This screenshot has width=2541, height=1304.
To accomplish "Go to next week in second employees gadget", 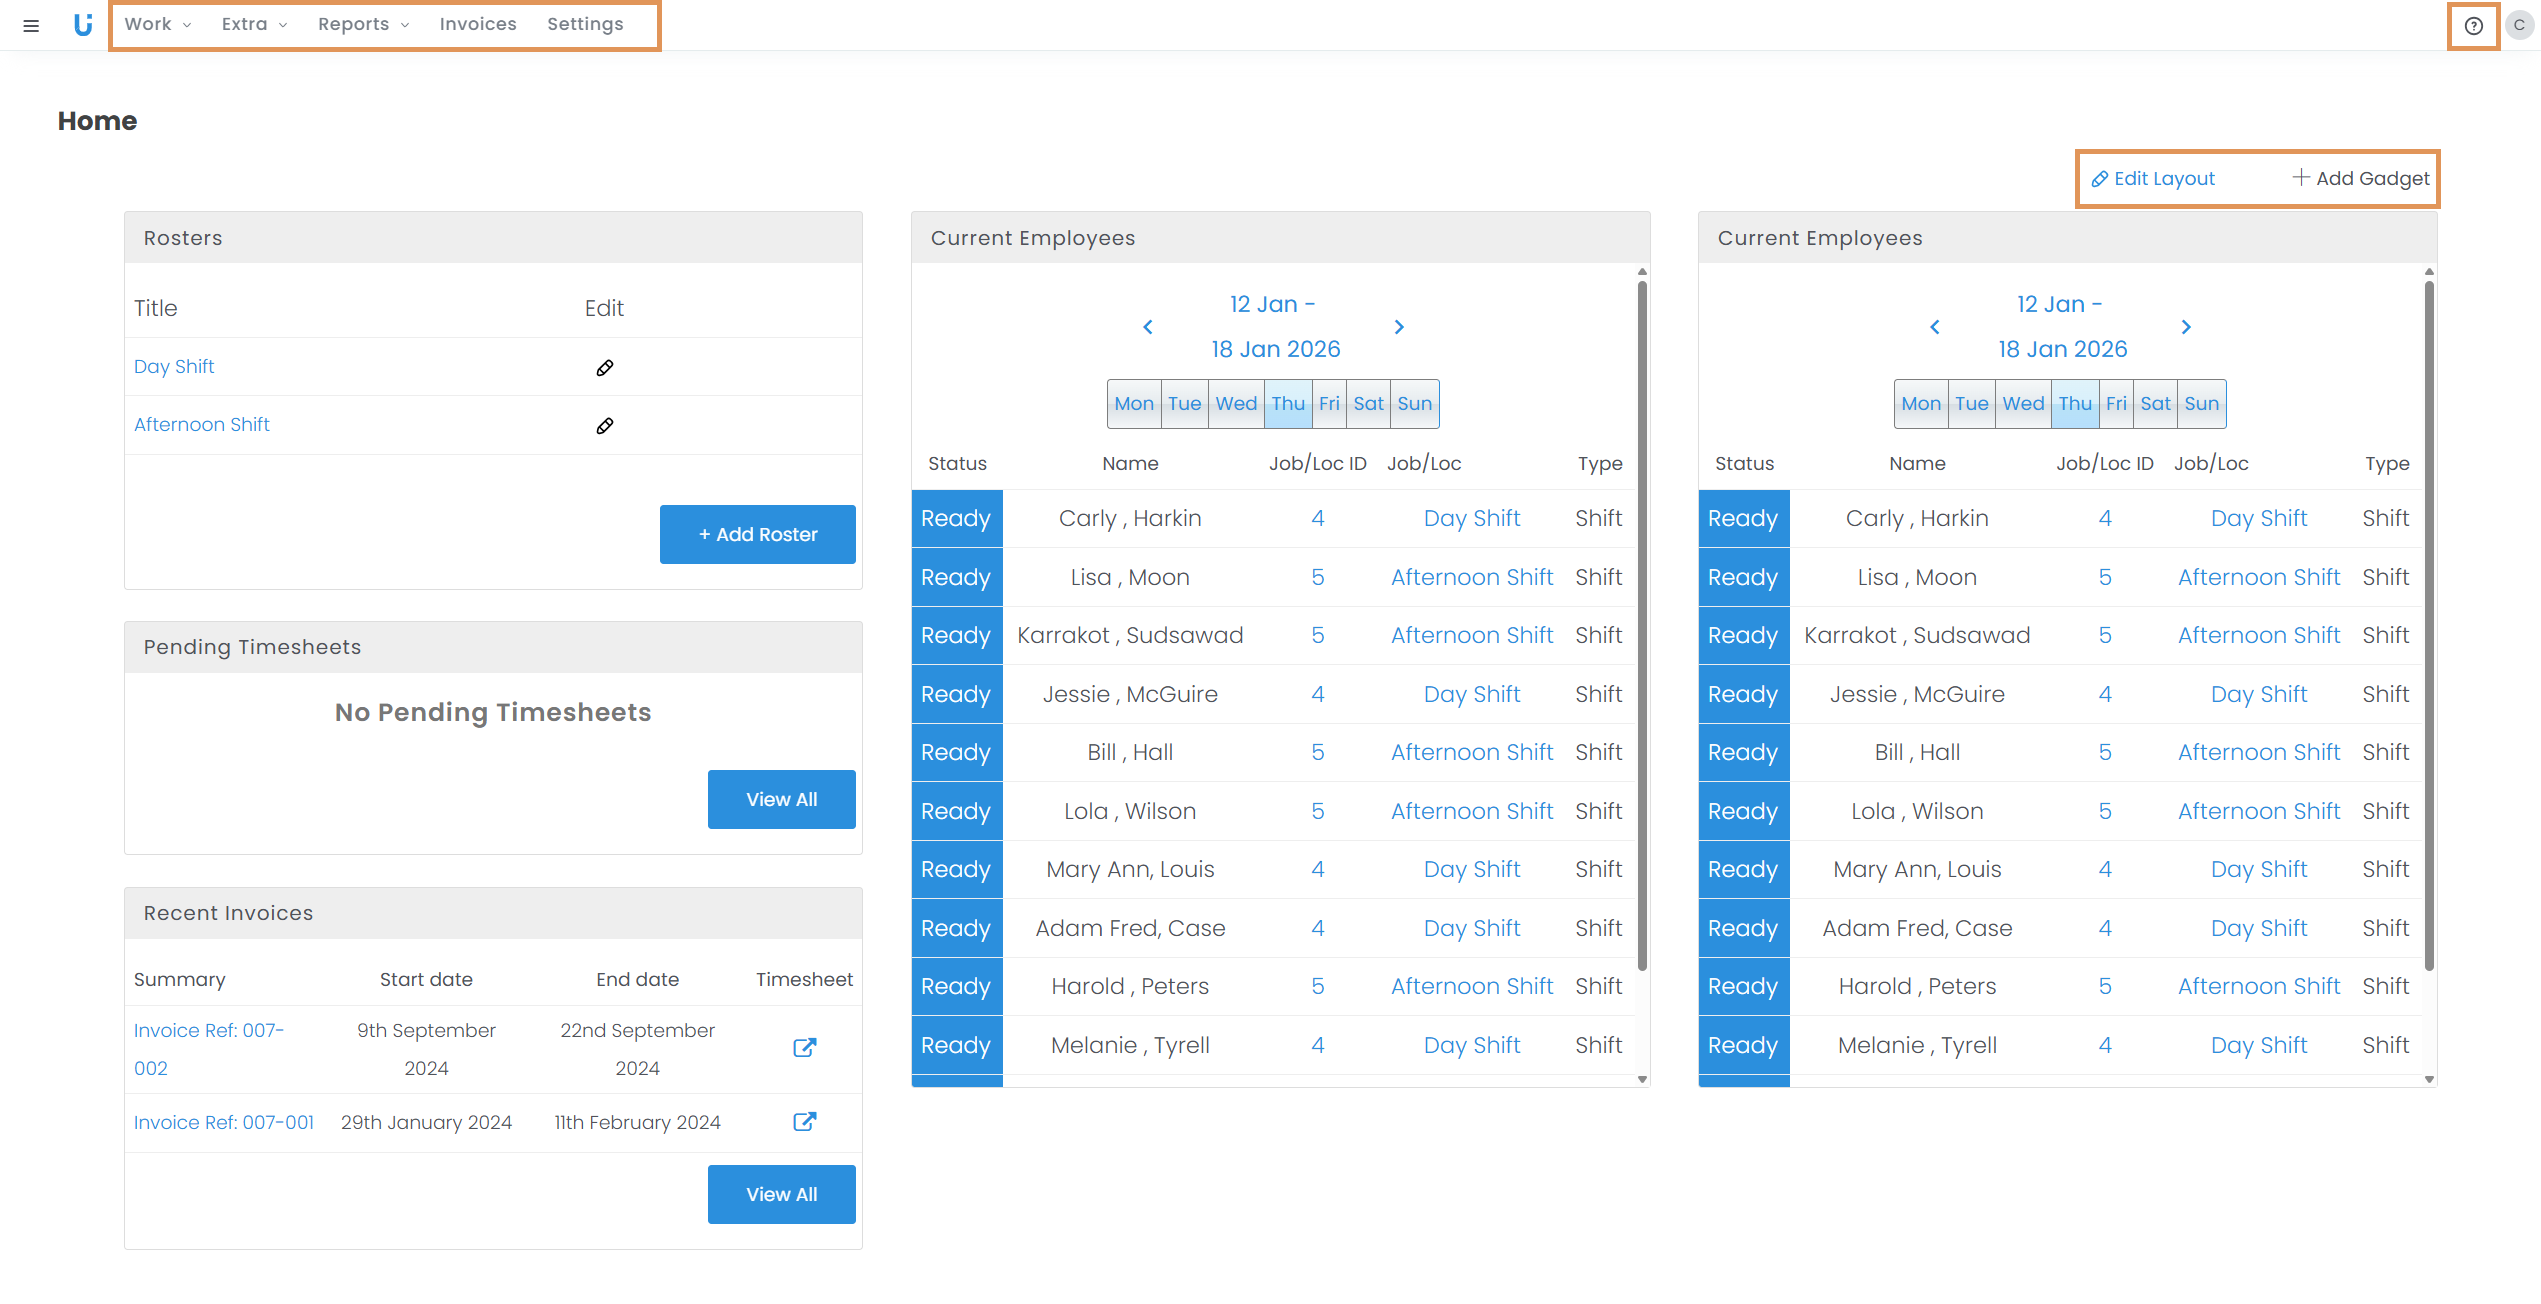I will pyautogui.click(x=2186, y=327).
